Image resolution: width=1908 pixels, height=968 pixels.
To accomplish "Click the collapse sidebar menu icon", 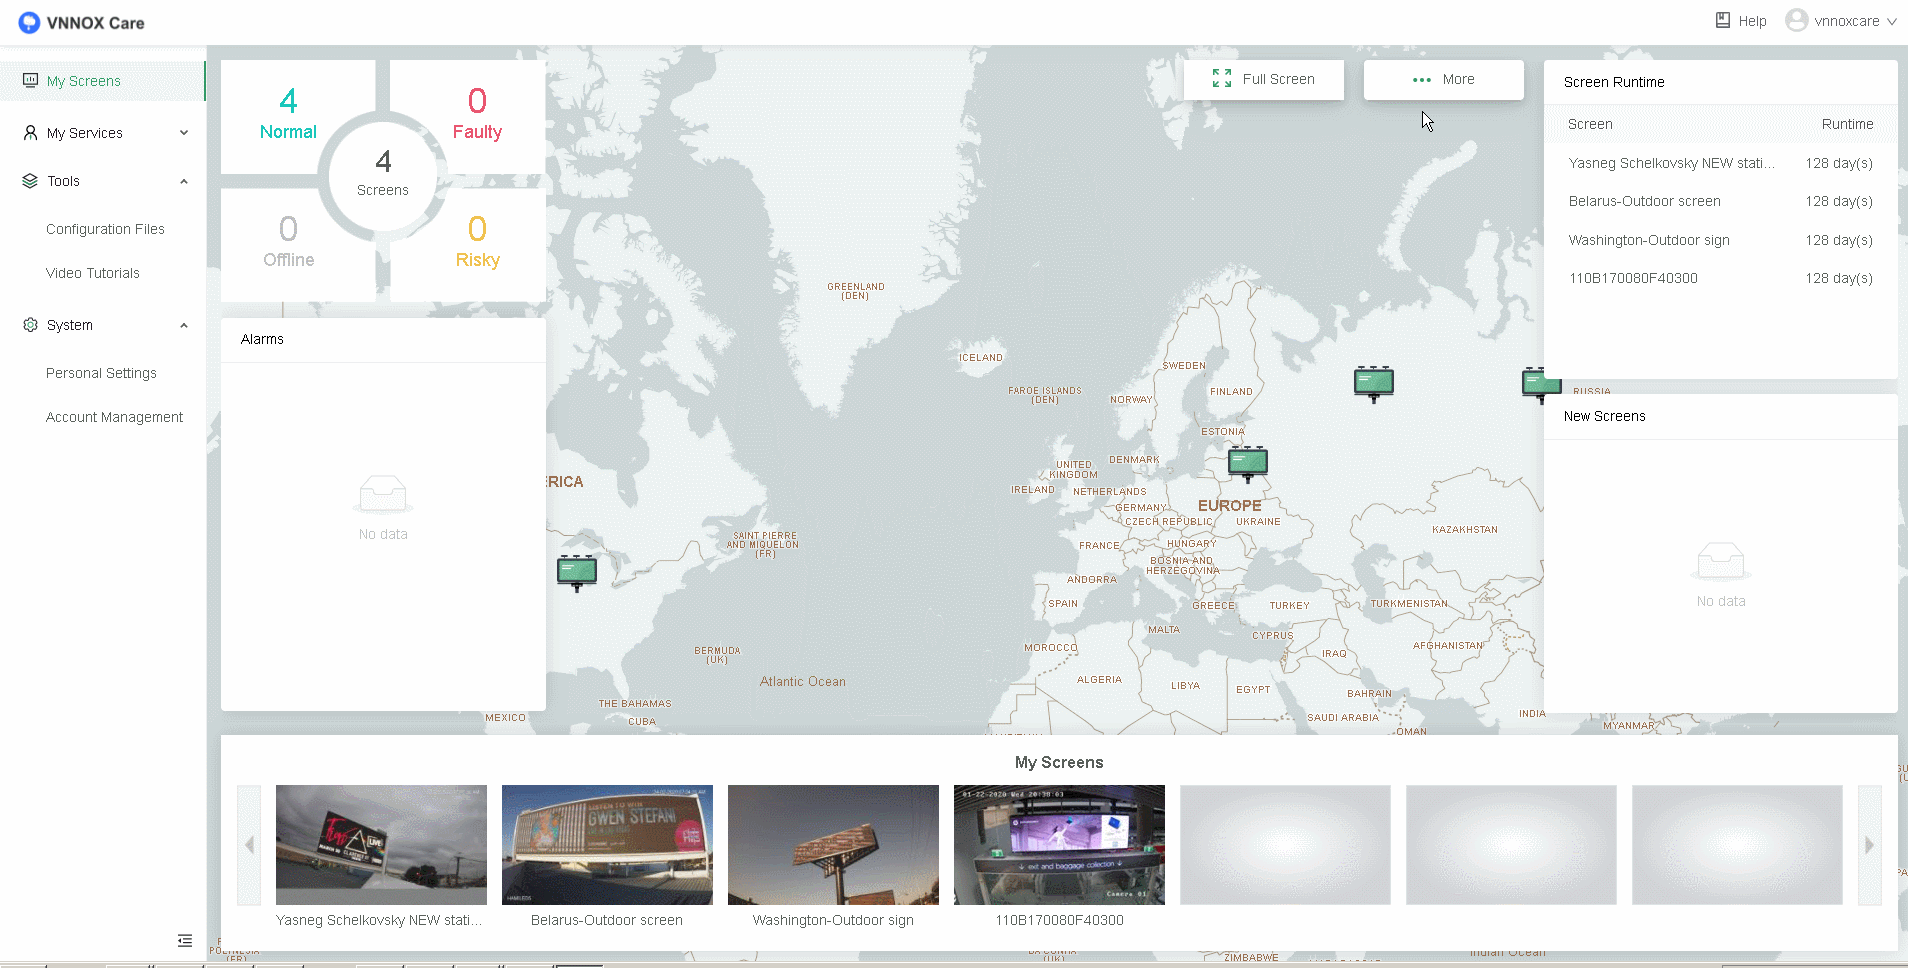I will tap(185, 940).
